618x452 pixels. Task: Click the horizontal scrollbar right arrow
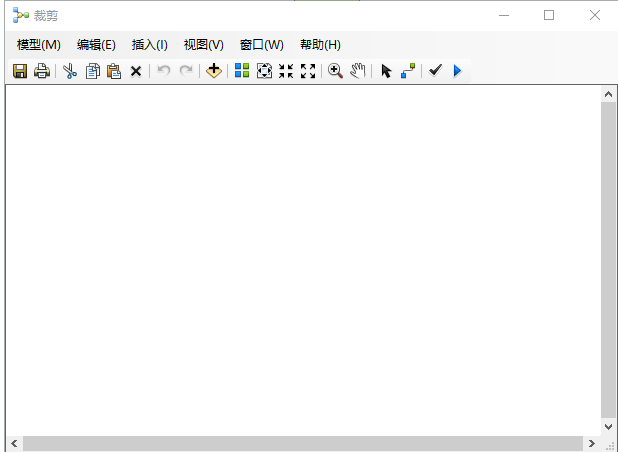point(592,443)
